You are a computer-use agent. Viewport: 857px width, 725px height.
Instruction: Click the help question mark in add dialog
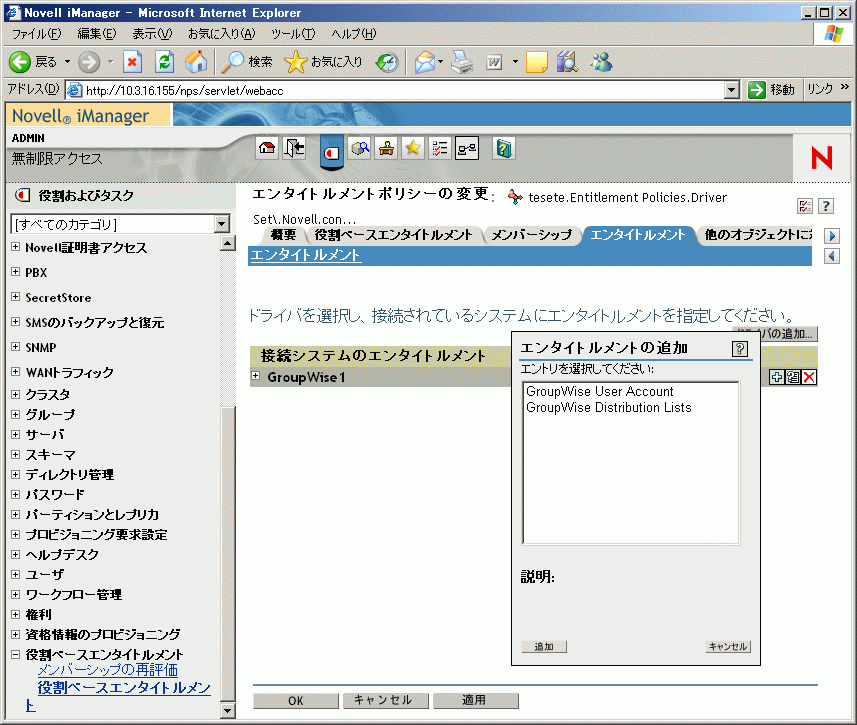point(740,348)
